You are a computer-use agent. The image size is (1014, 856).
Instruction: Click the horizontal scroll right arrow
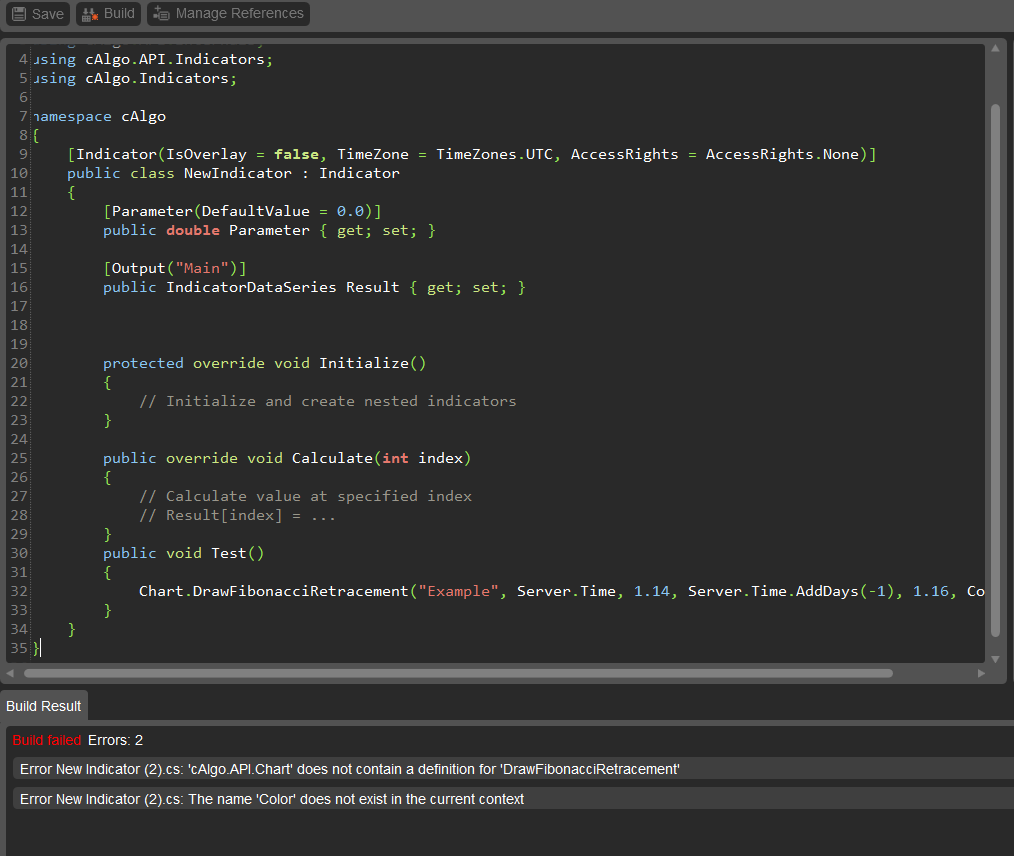pyautogui.click(x=981, y=673)
